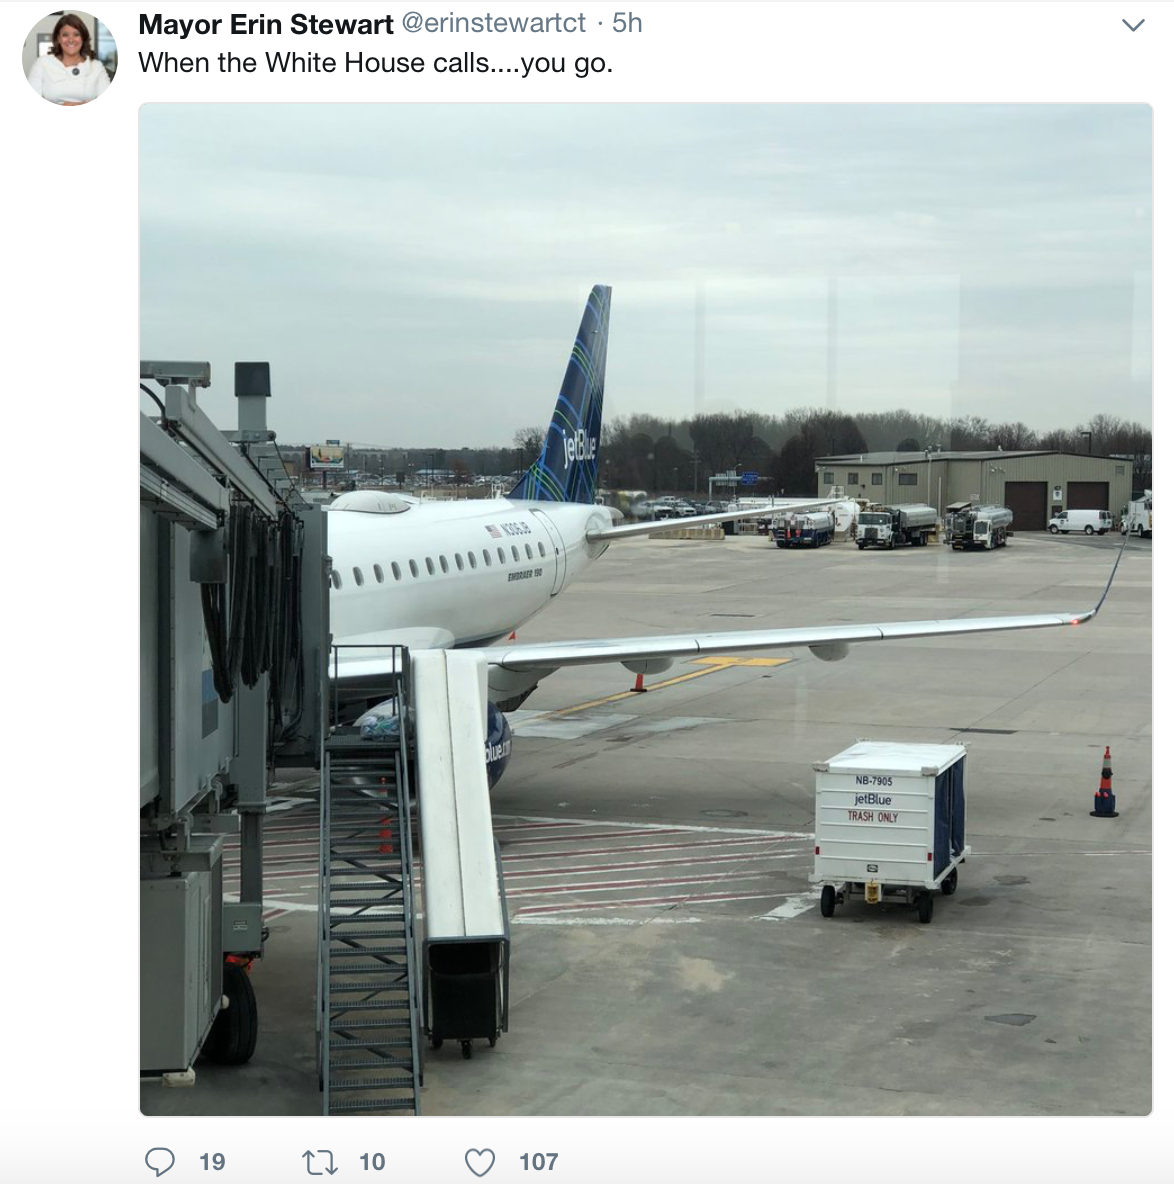This screenshot has height=1184, width=1174.
Task: Click the reply count 19
Action: pyautogui.click(x=212, y=1161)
